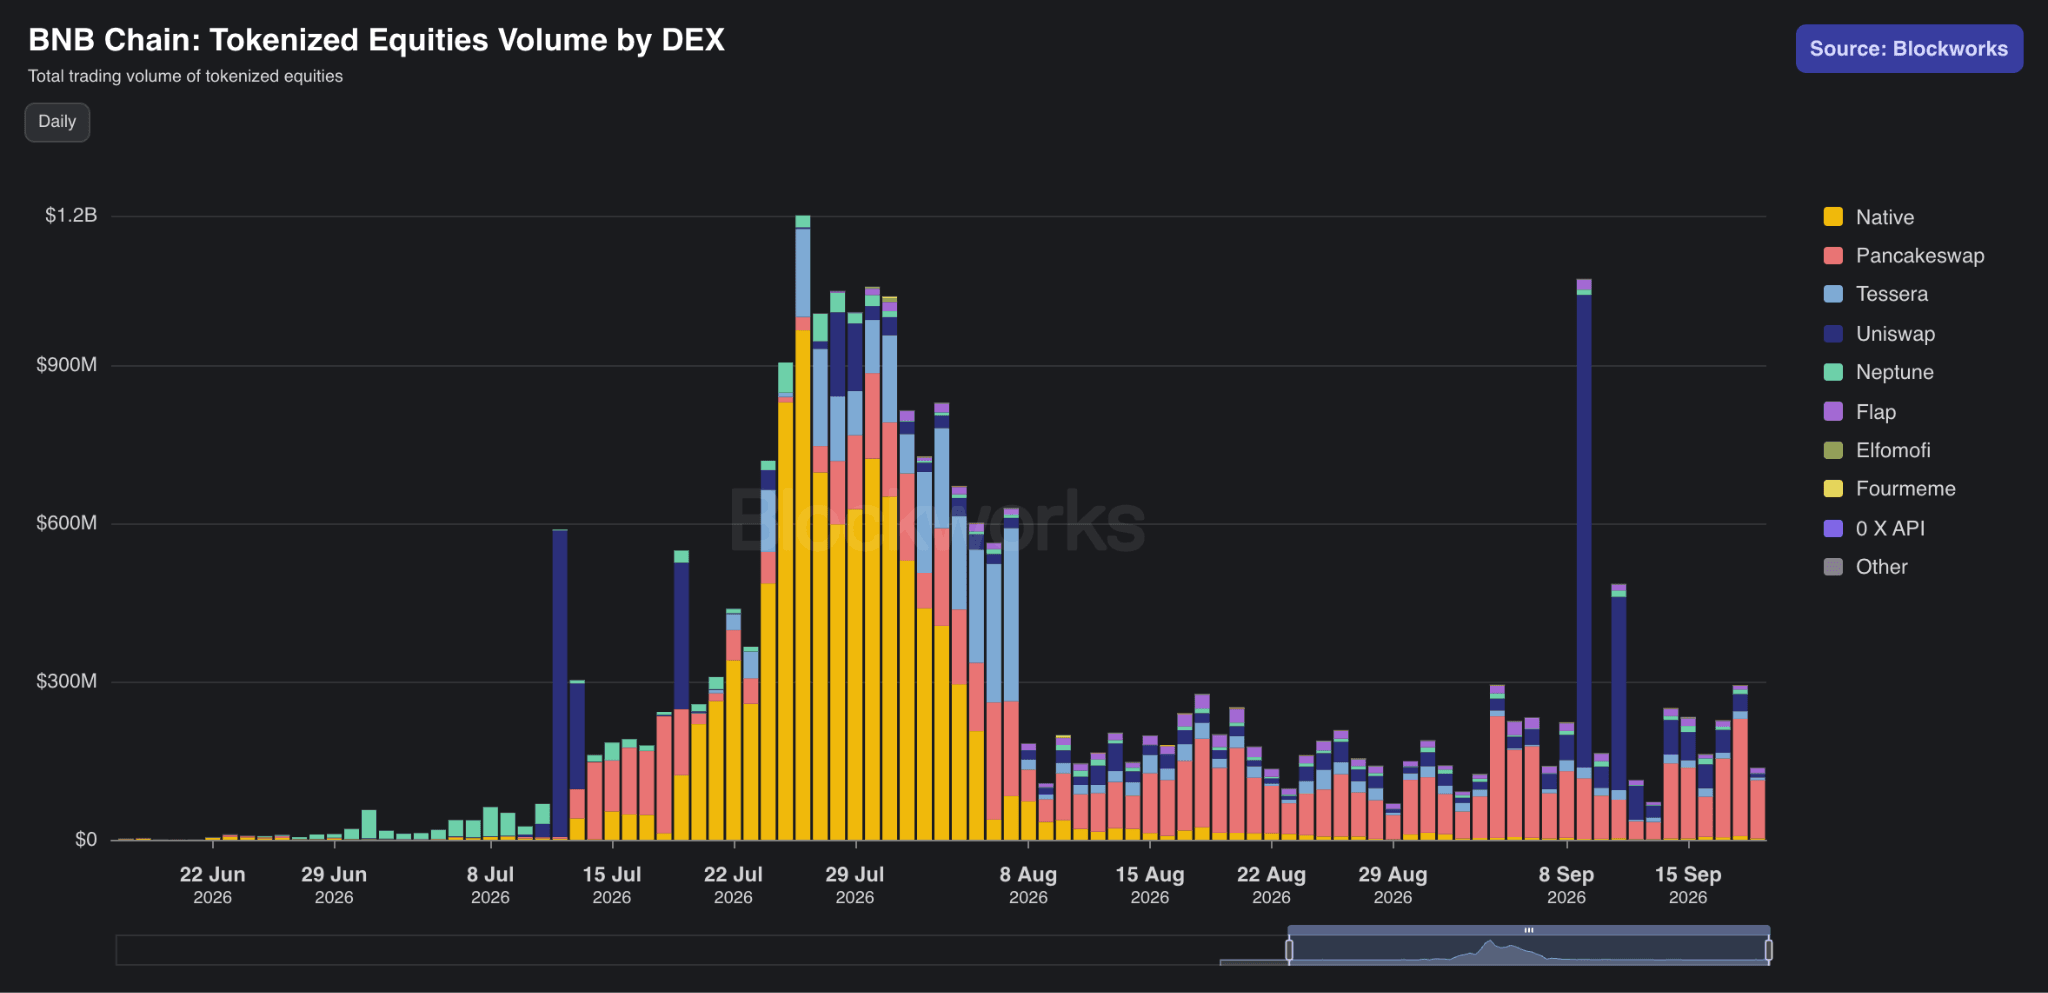Click the right handle of the range slider
The width and height of the screenshot is (2048, 993).
[1768, 949]
